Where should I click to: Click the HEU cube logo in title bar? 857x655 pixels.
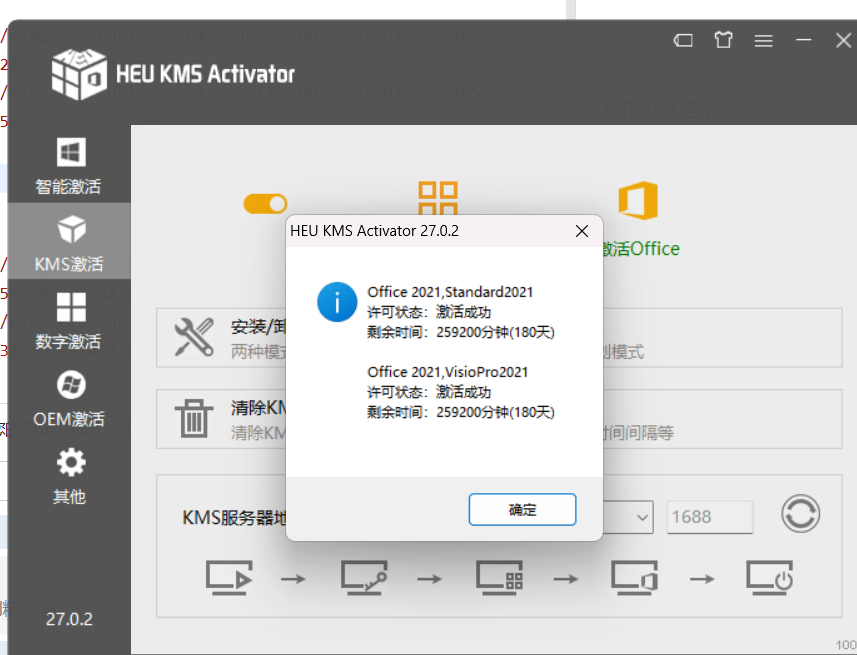click(x=79, y=74)
